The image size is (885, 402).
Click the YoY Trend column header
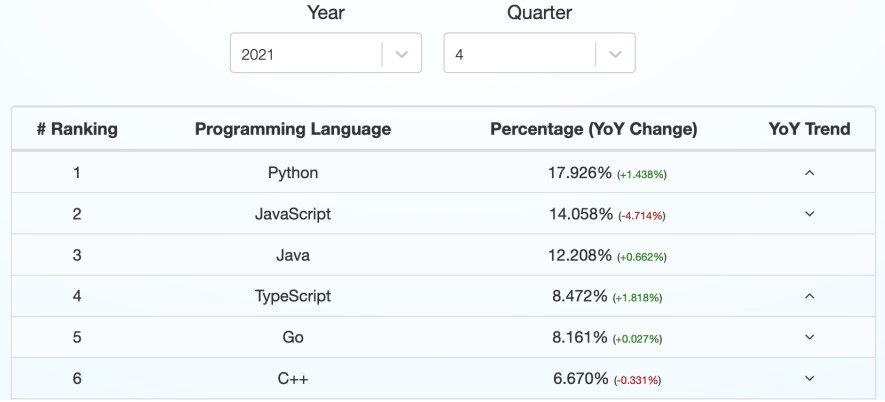(809, 129)
